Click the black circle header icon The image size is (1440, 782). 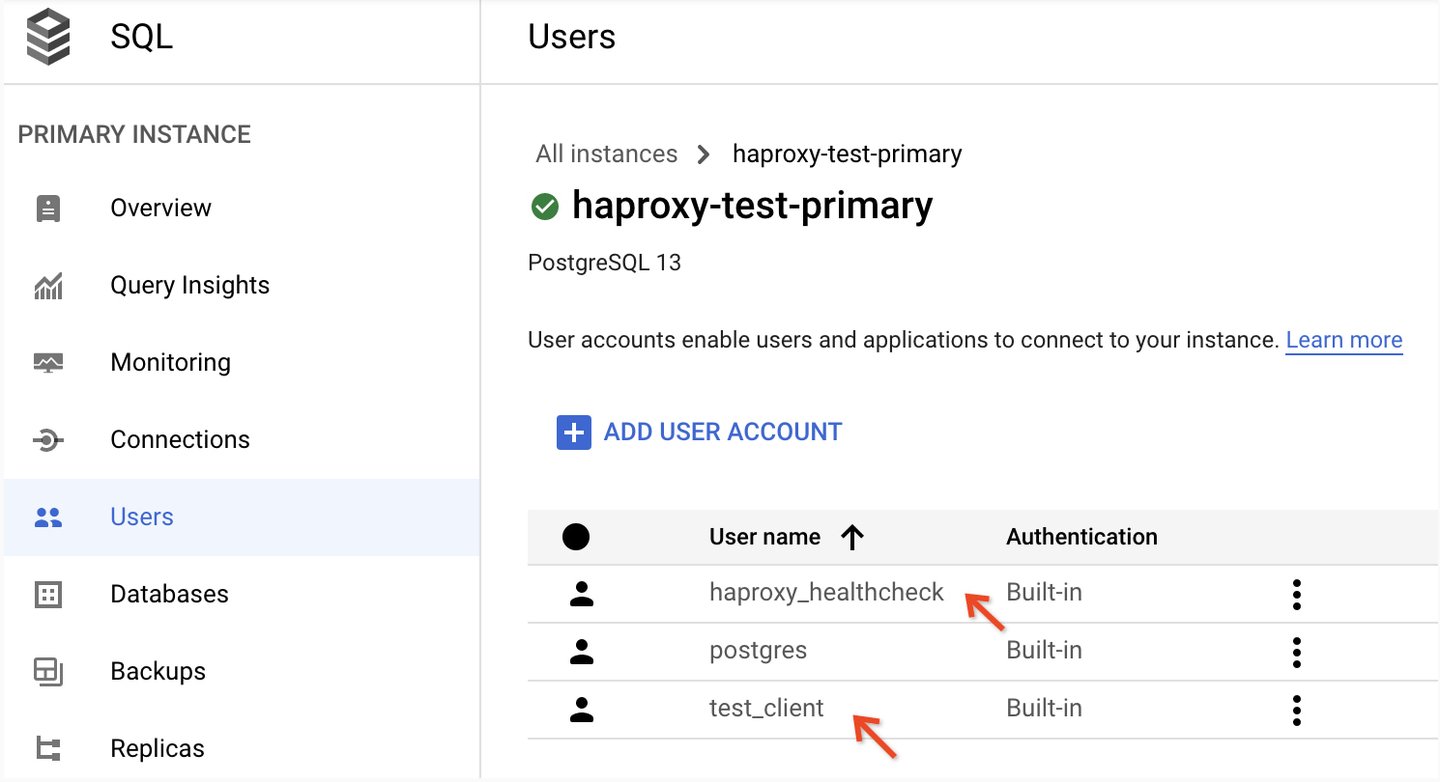pyautogui.click(x=576, y=537)
